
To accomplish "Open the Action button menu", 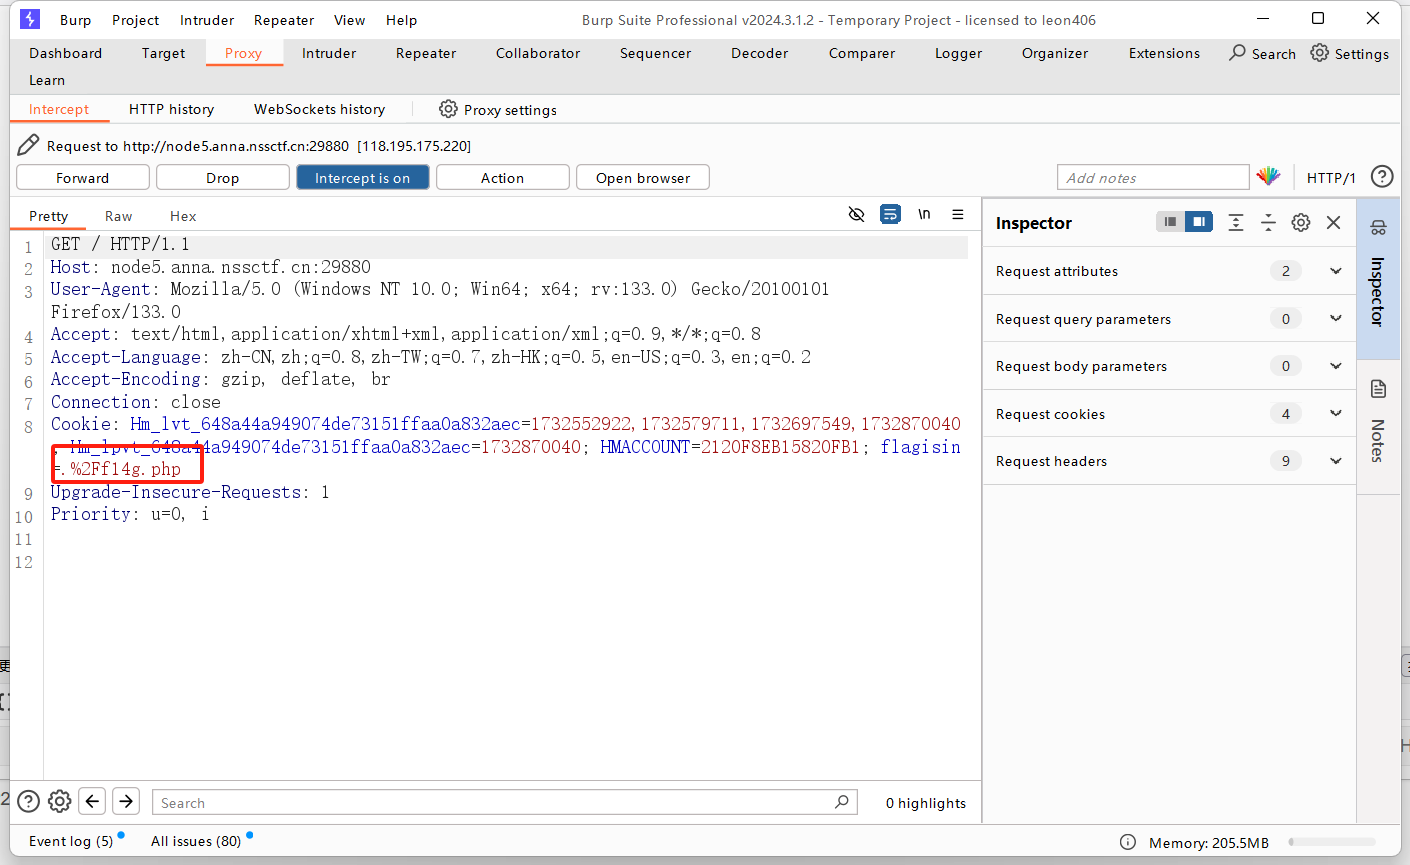I will [x=502, y=177].
